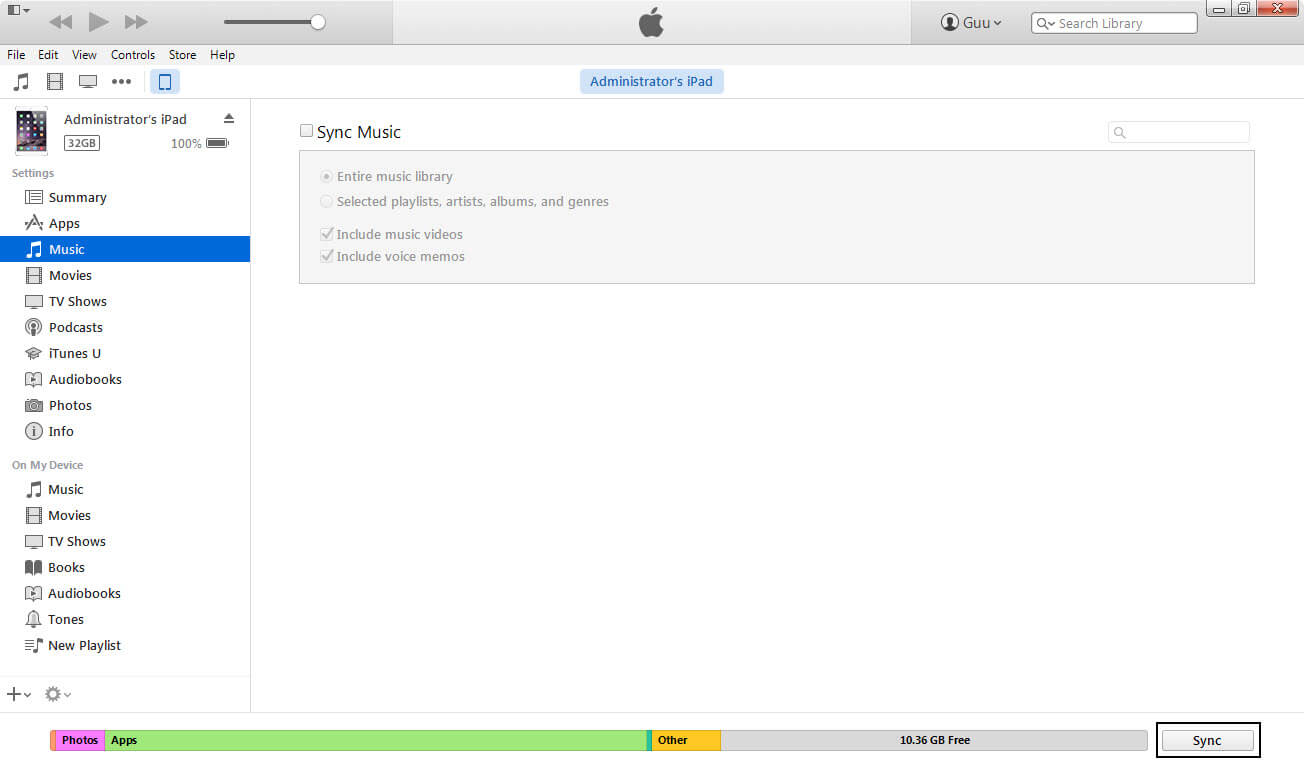Open TV Shows under Settings sidebar
Image resolution: width=1304 pixels, height=768 pixels.
[x=125, y=301]
